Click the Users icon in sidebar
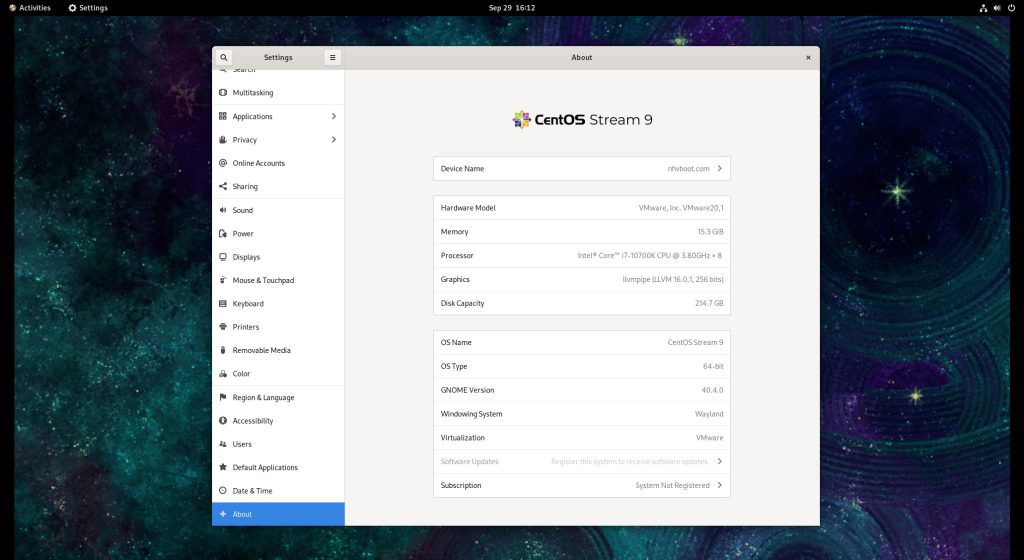Screen dimensions: 1024x560 click(223, 444)
